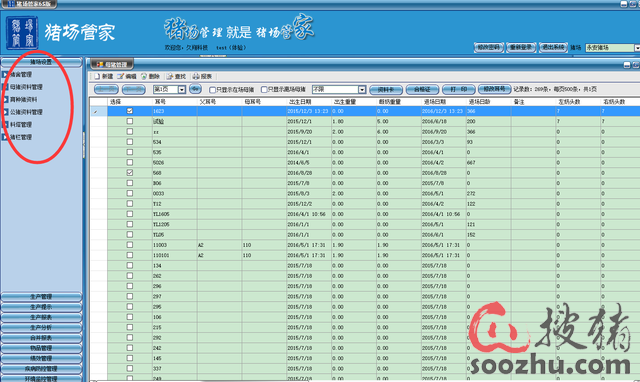Select 母猪资料管理 in the sidebar
This screenshot has width=640, height=382.
[x=26, y=87]
